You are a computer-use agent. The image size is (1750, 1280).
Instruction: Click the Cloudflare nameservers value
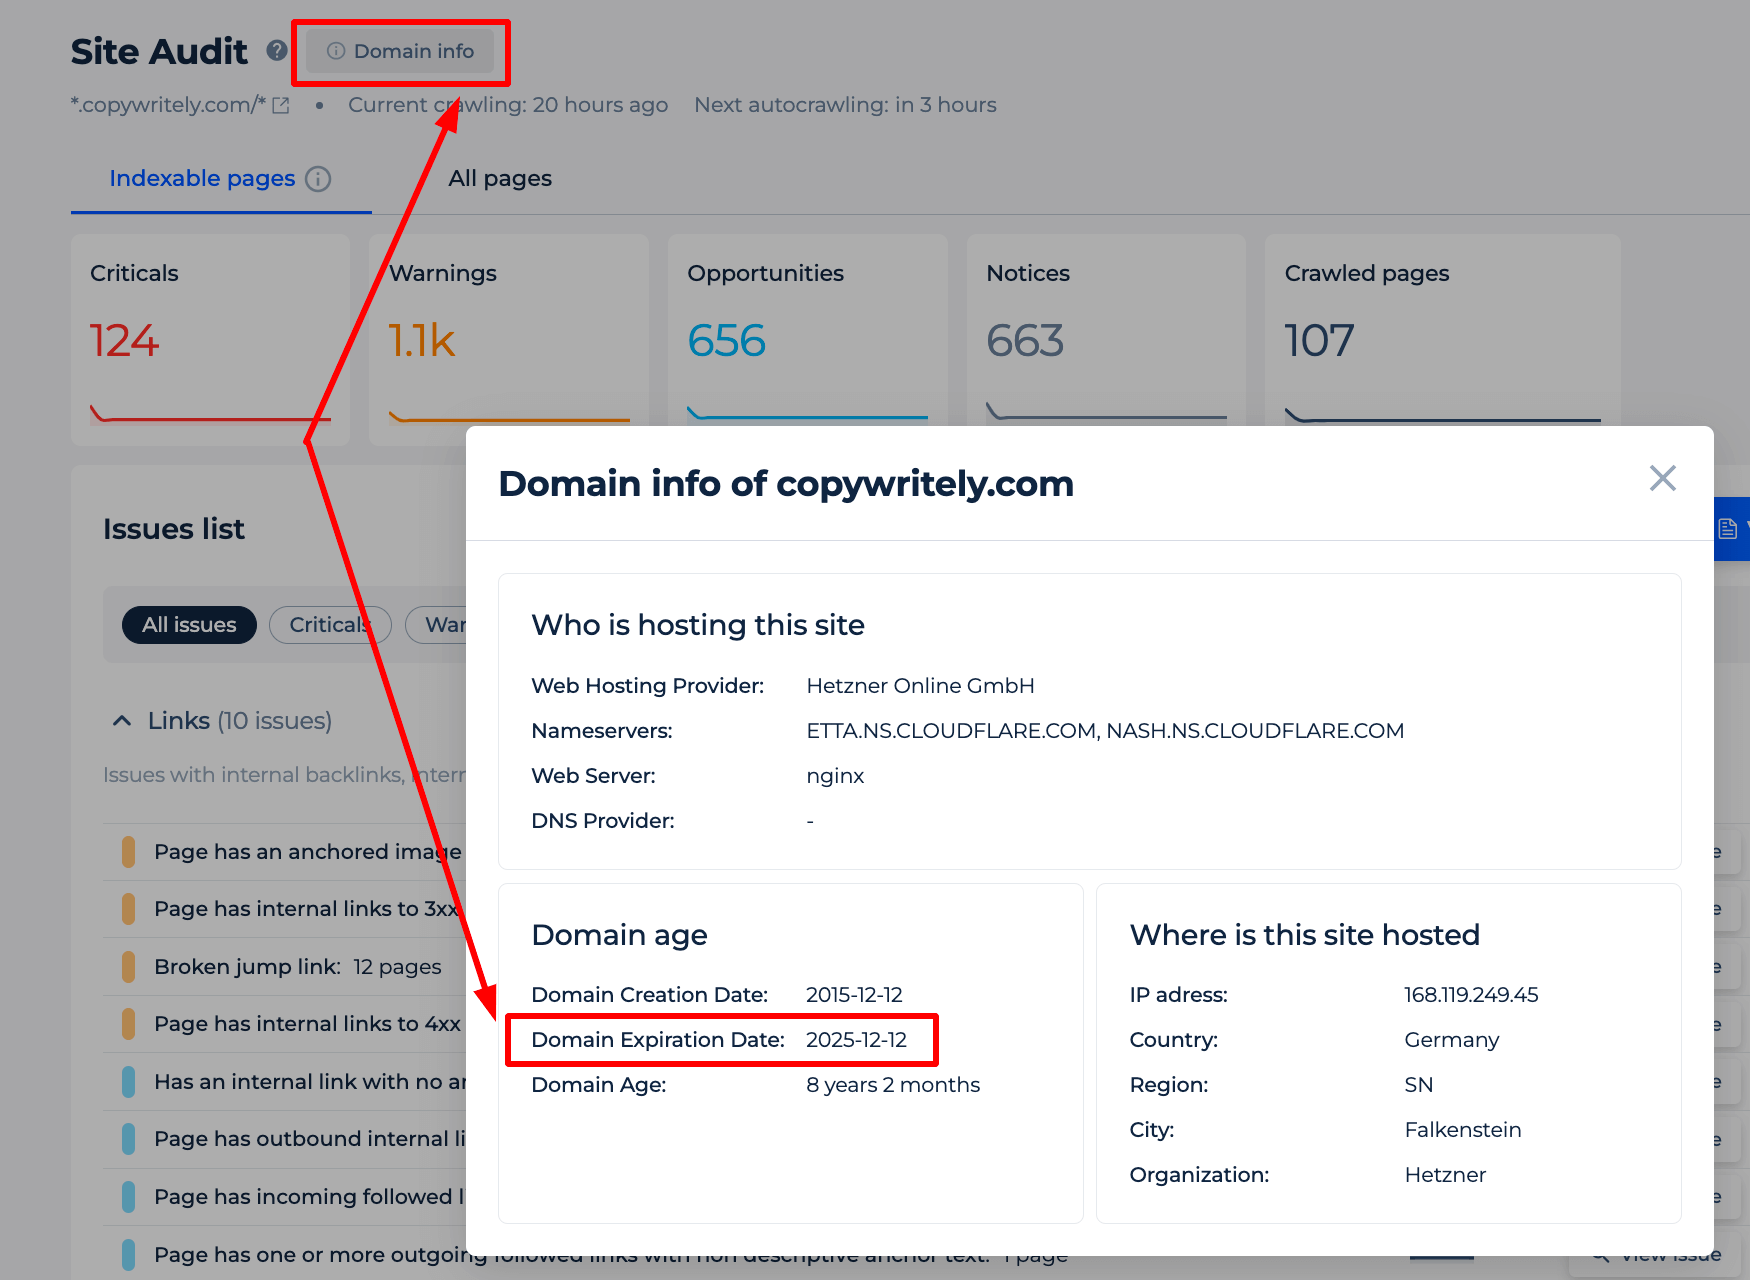(1105, 731)
